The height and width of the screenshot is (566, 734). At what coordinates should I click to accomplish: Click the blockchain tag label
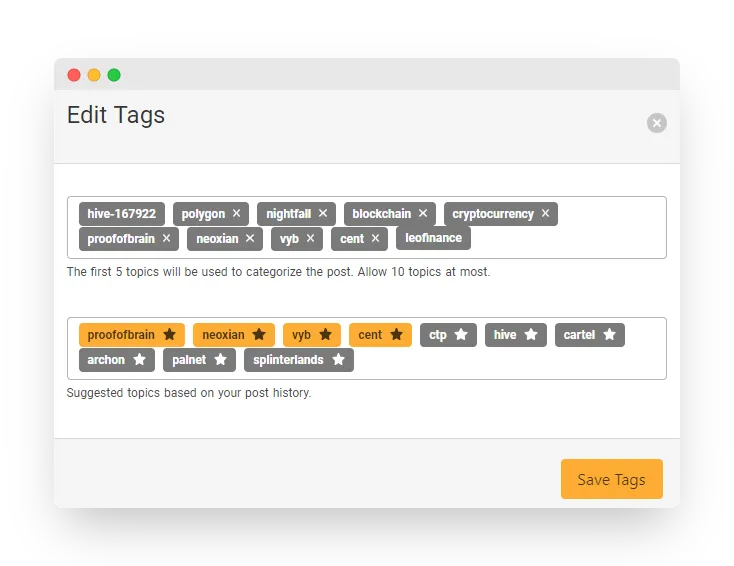[x=382, y=214]
